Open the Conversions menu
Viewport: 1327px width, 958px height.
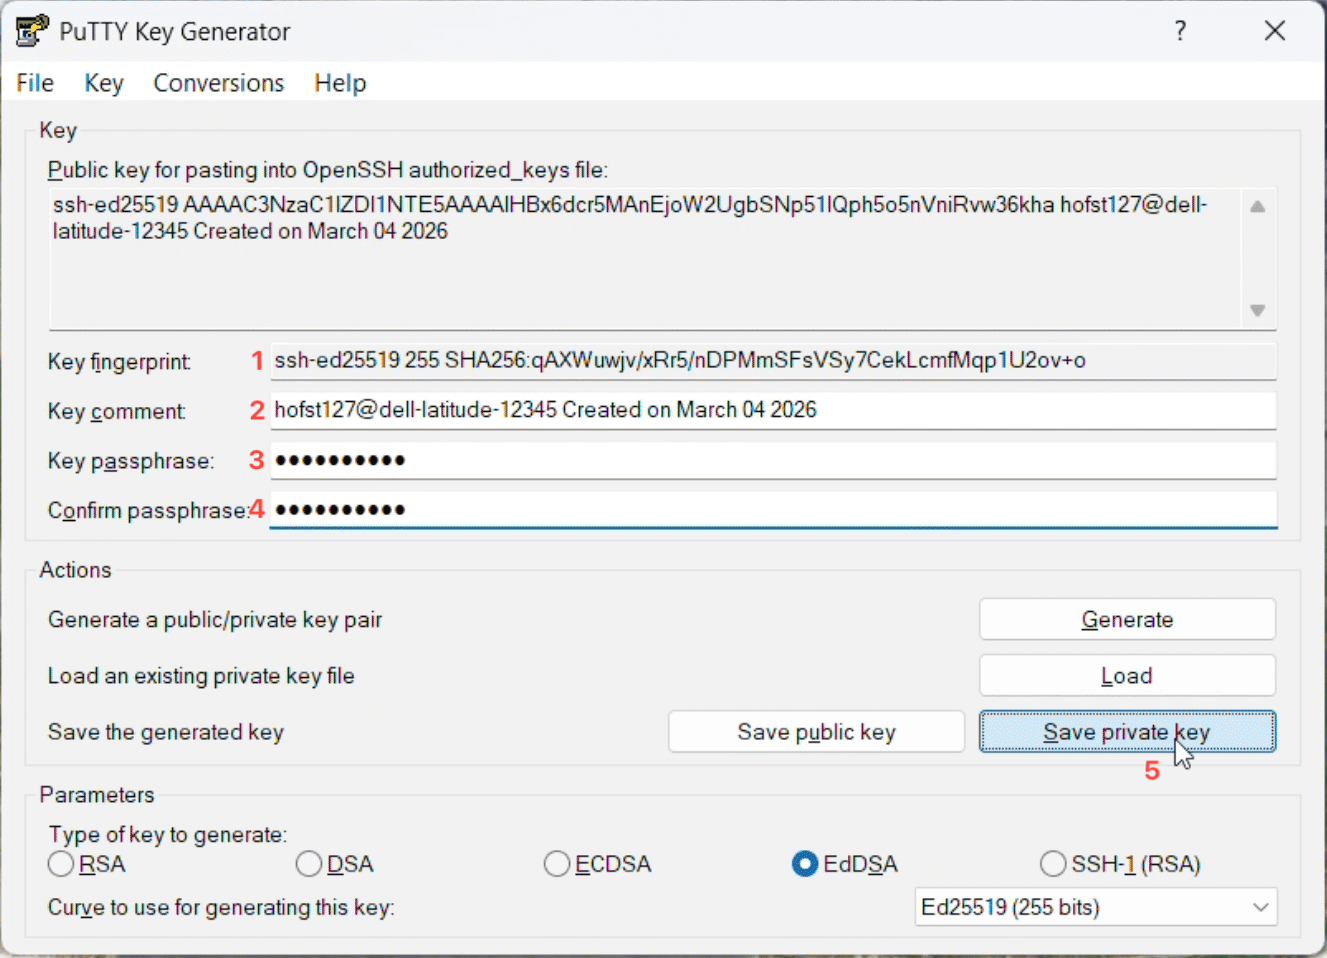(x=219, y=83)
